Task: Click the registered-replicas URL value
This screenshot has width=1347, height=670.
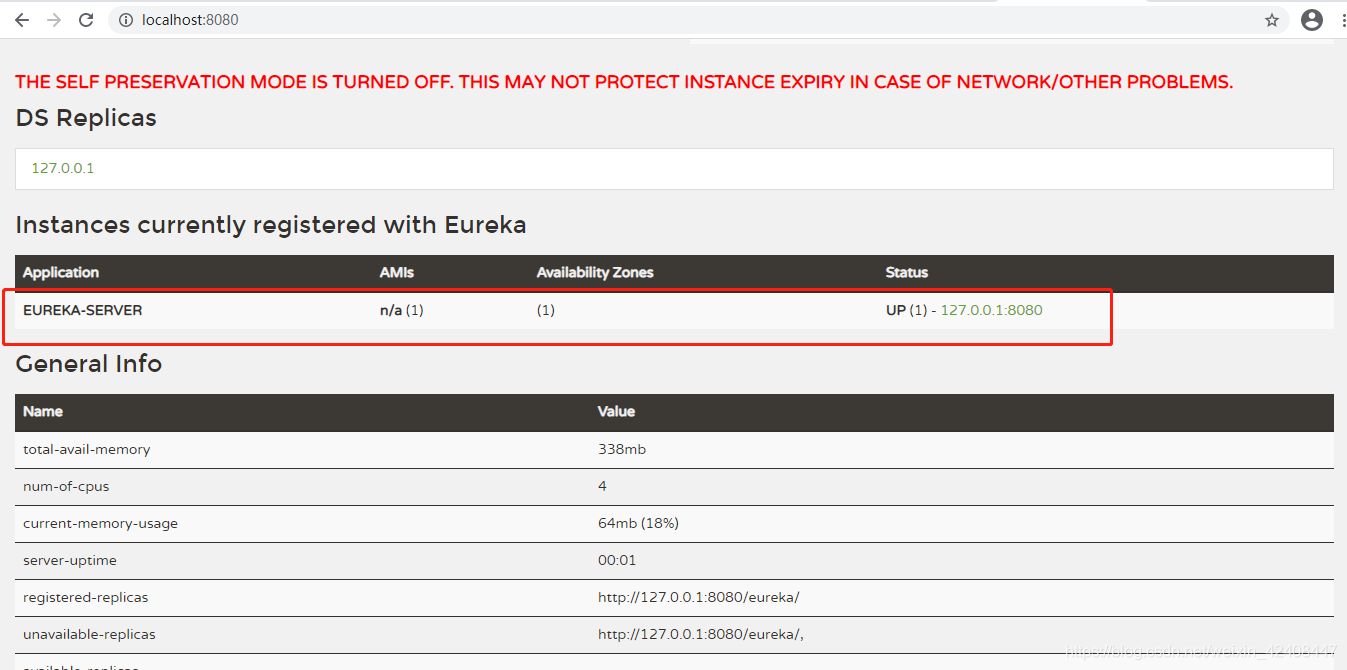Action: click(x=698, y=597)
